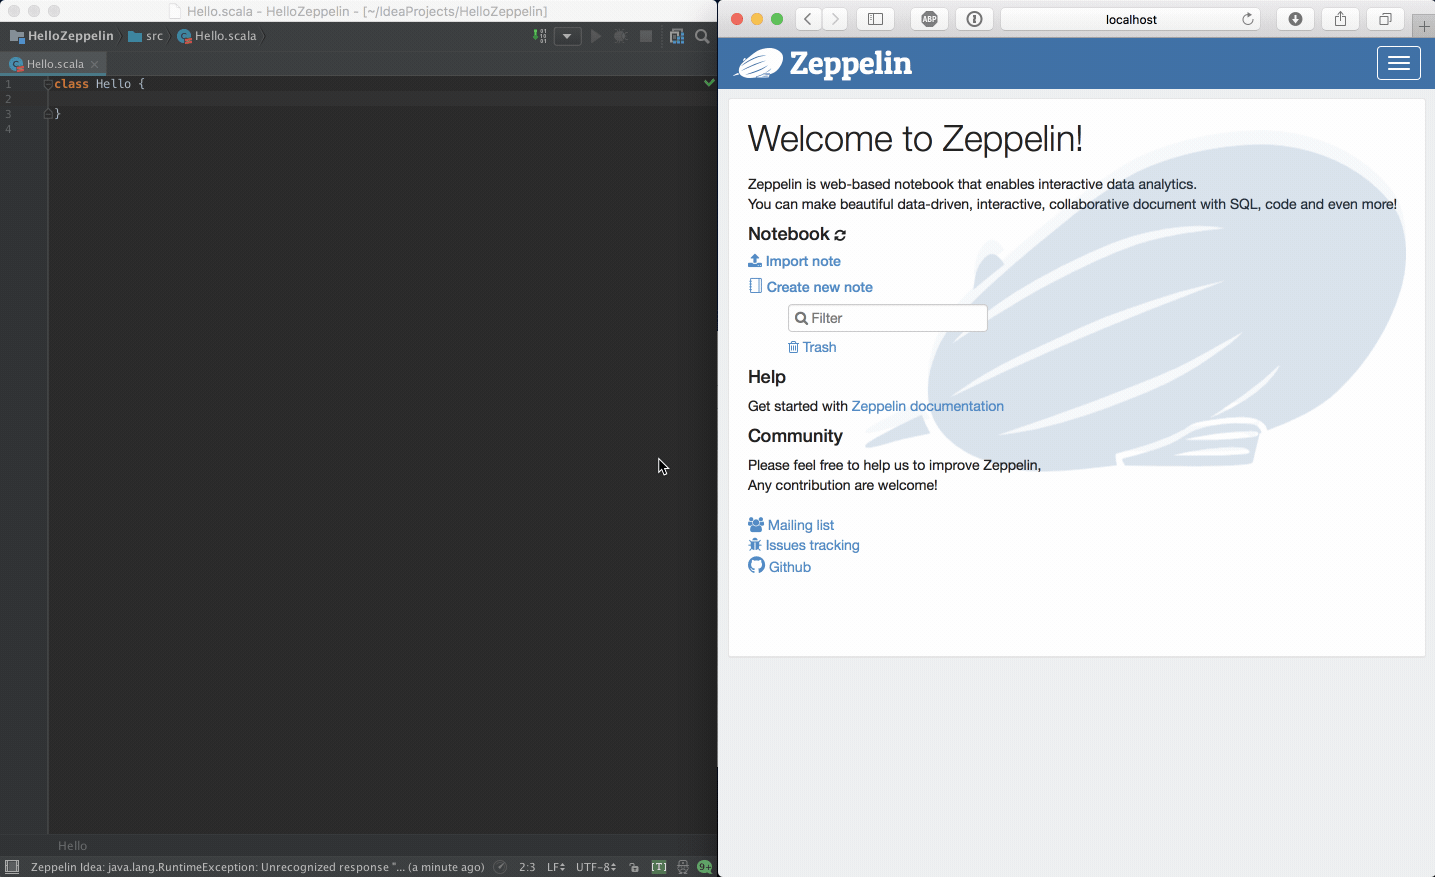Open the Trash folder link
Image resolution: width=1435 pixels, height=877 pixels.
pos(812,347)
